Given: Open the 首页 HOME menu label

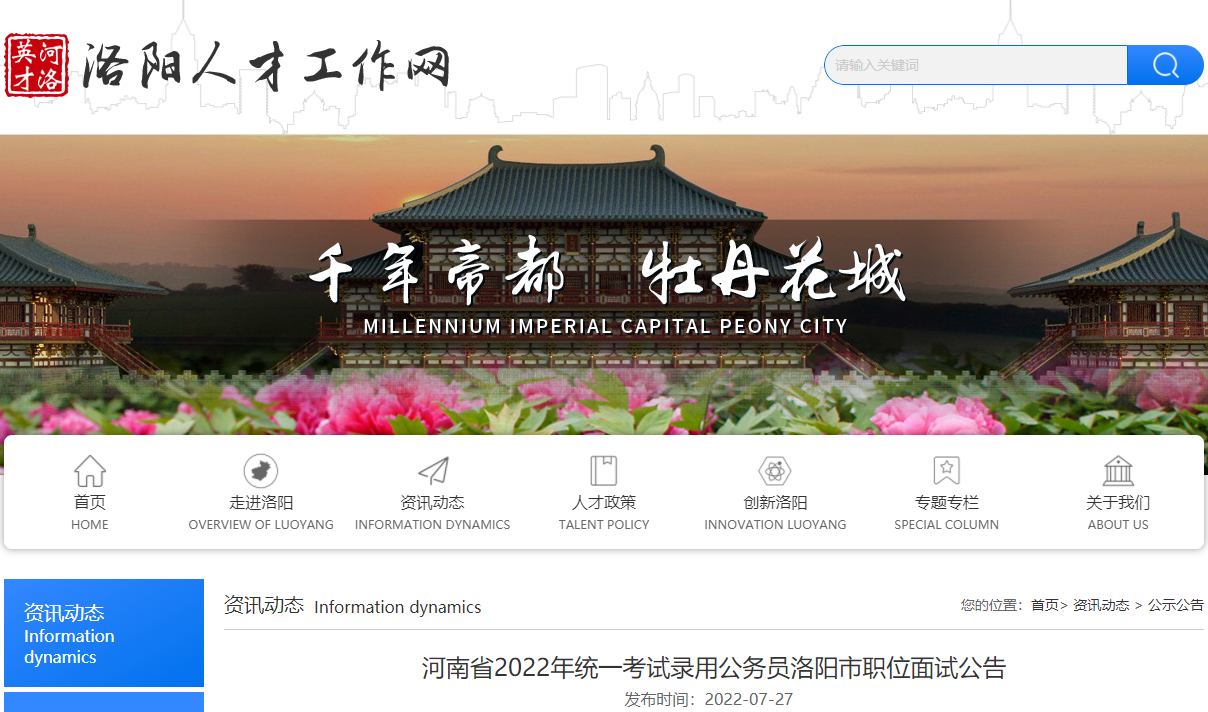Looking at the screenshot, I should 90,512.
